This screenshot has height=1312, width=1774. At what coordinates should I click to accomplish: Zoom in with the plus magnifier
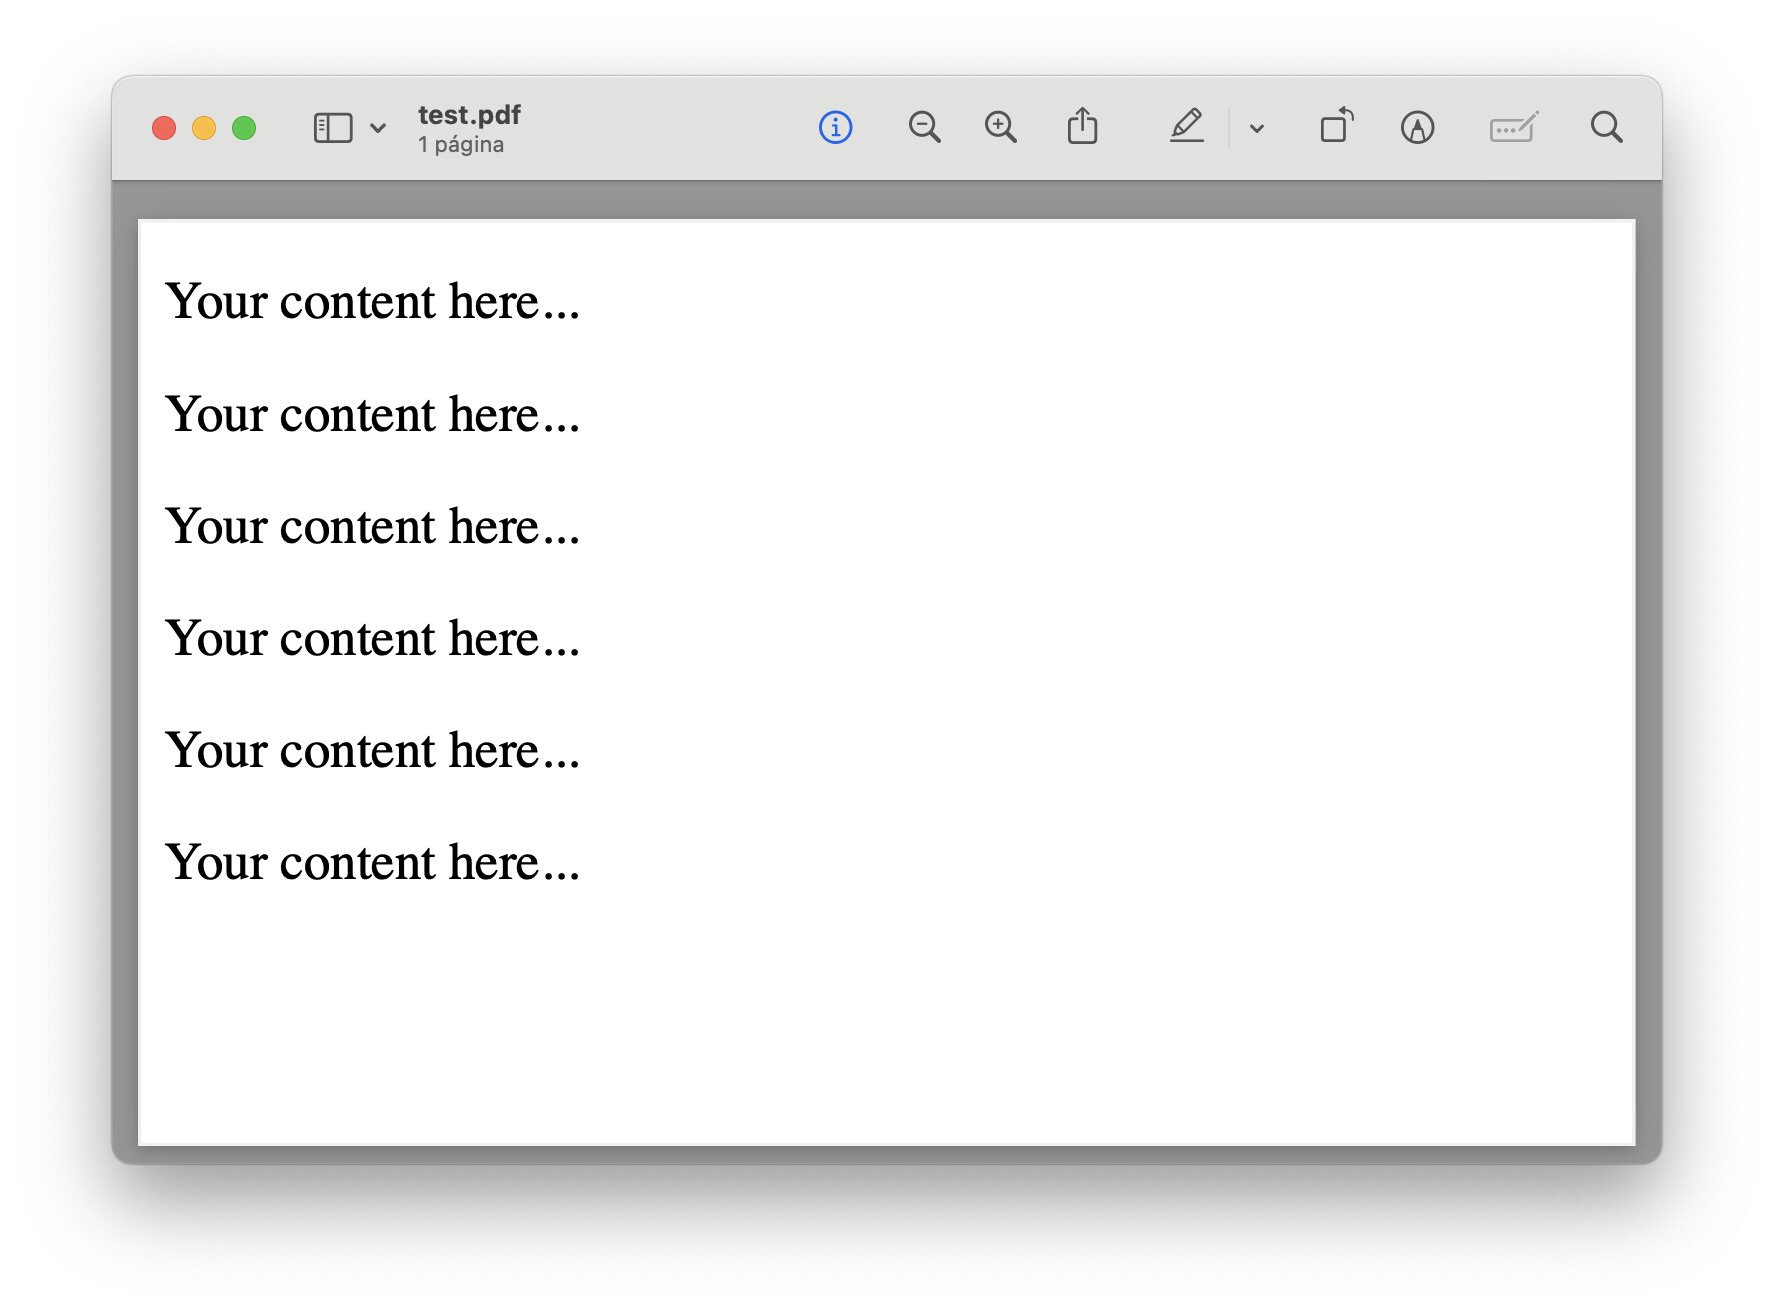pos(1000,128)
